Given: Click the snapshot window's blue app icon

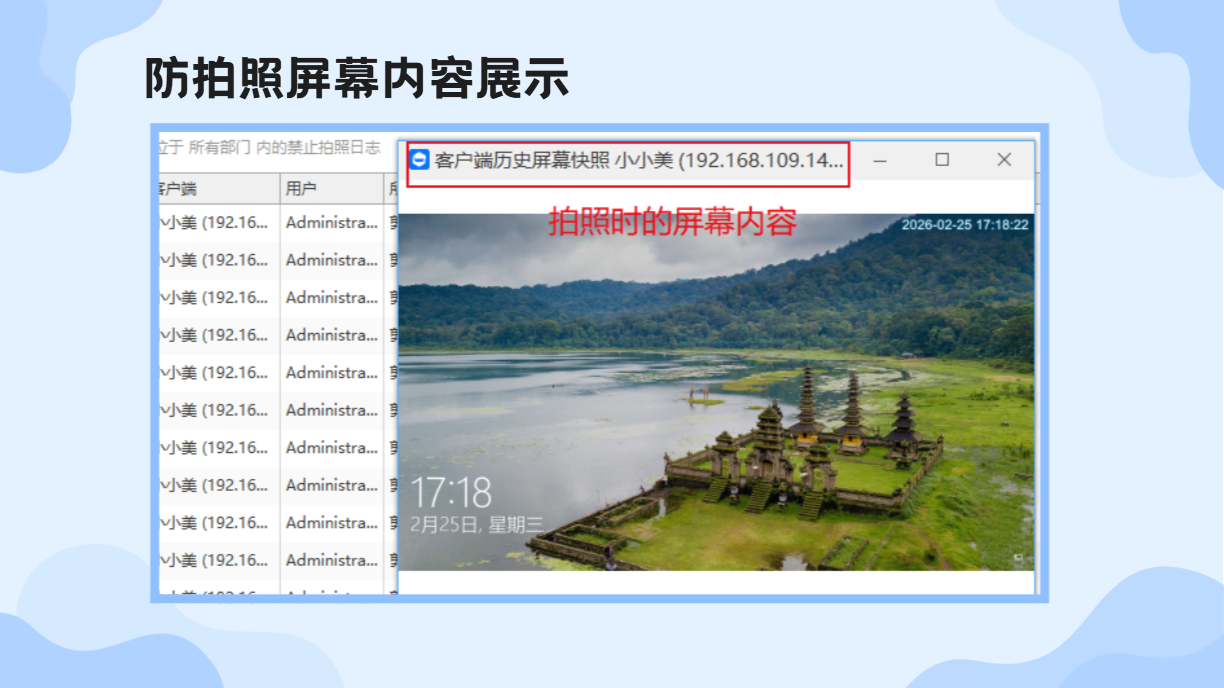Looking at the screenshot, I should (420, 160).
